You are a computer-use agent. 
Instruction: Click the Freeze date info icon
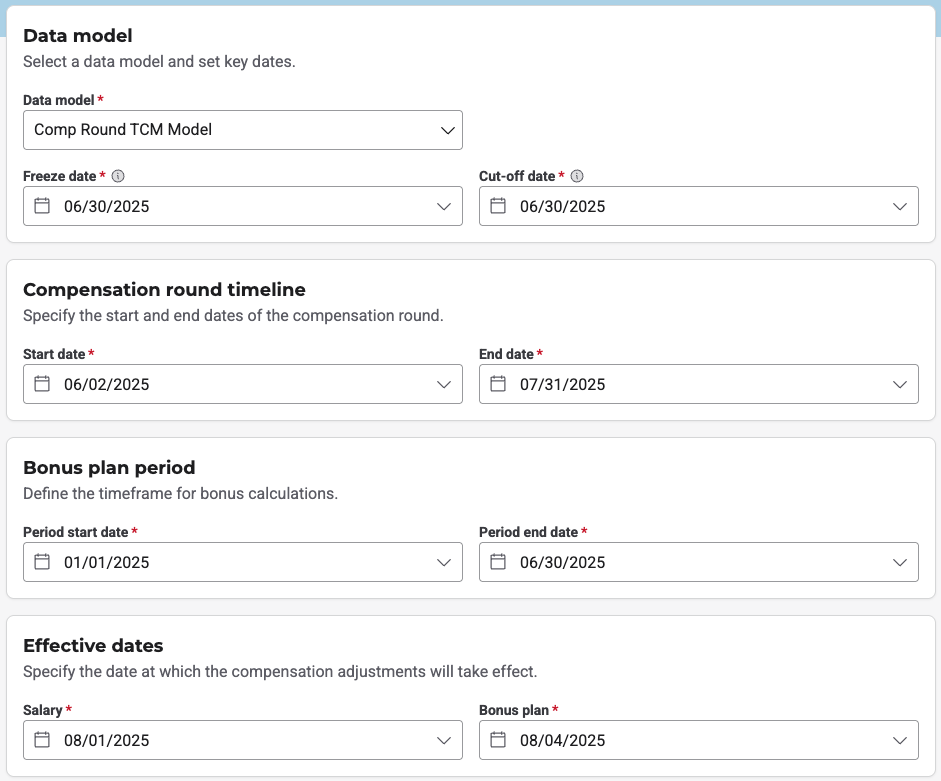click(118, 177)
